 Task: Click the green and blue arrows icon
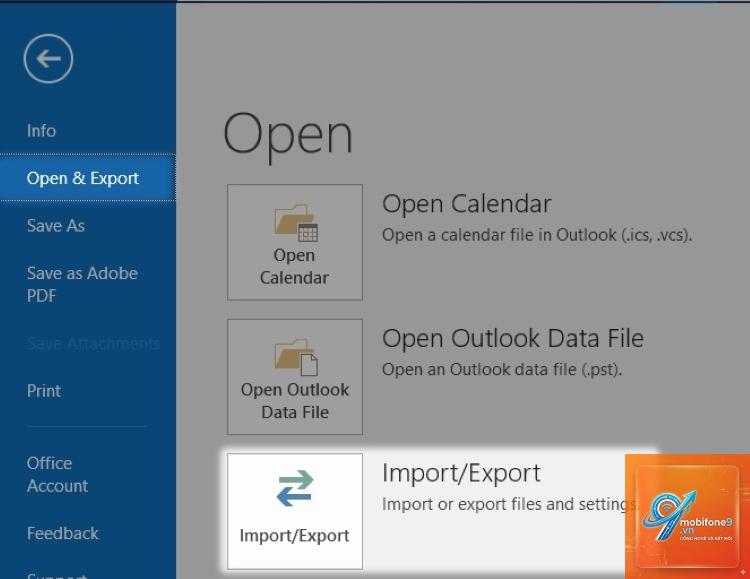(295, 488)
